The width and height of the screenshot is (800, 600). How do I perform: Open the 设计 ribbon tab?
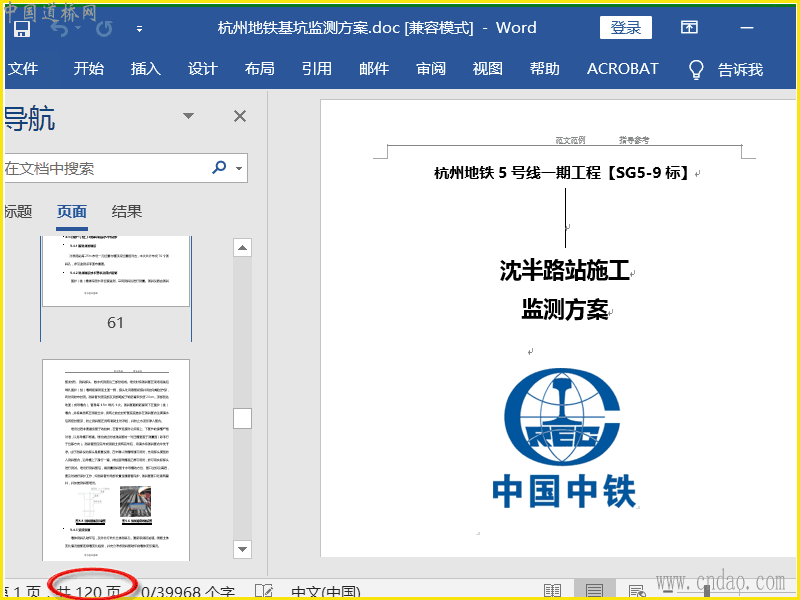tap(203, 68)
